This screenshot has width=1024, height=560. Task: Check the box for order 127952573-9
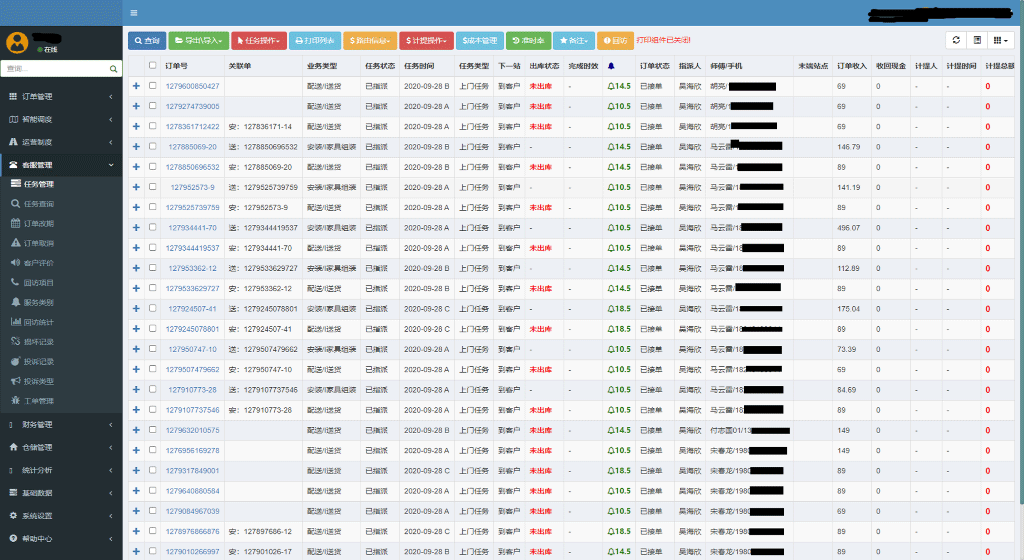point(152,187)
